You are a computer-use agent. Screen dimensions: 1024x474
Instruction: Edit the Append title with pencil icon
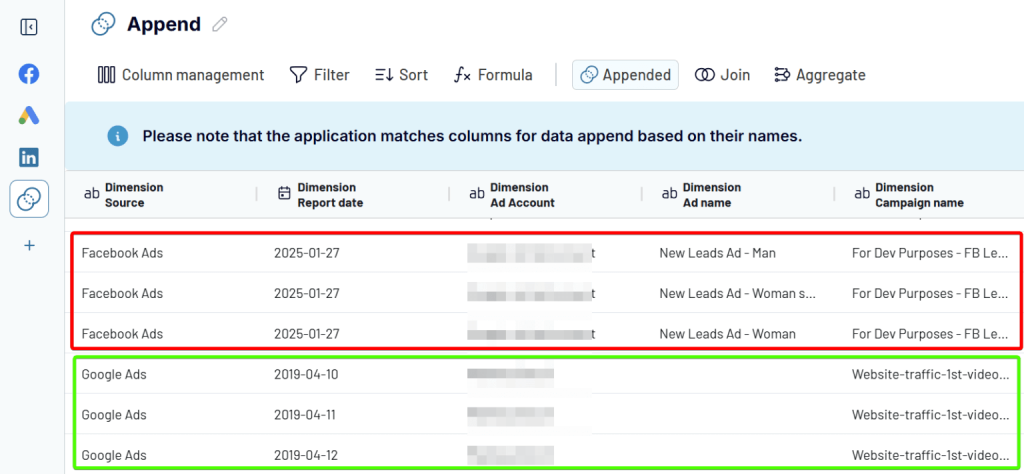pyautogui.click(x=220, y=25)
